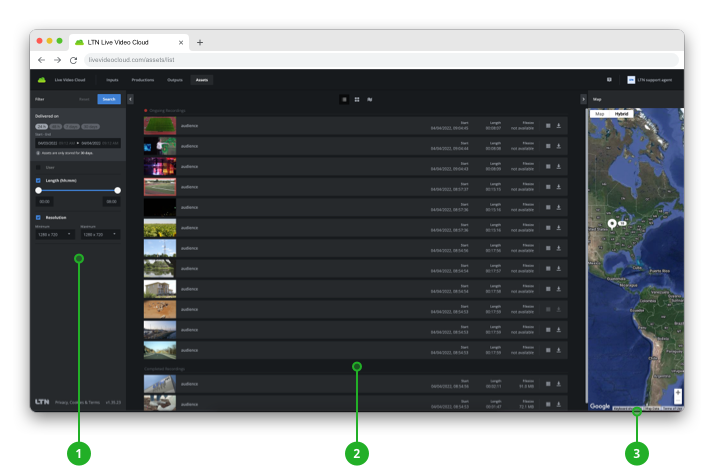Reload the page in browser
Image resolution: width=714 pixels, height=467 pixels.
[x=74, y=61]
